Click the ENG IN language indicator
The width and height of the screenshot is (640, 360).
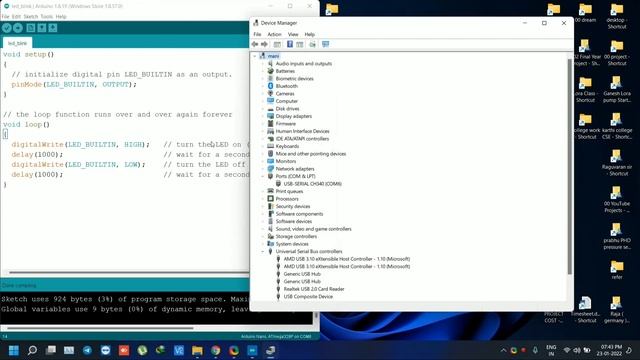pyautogui.click(x=551, y=350)
